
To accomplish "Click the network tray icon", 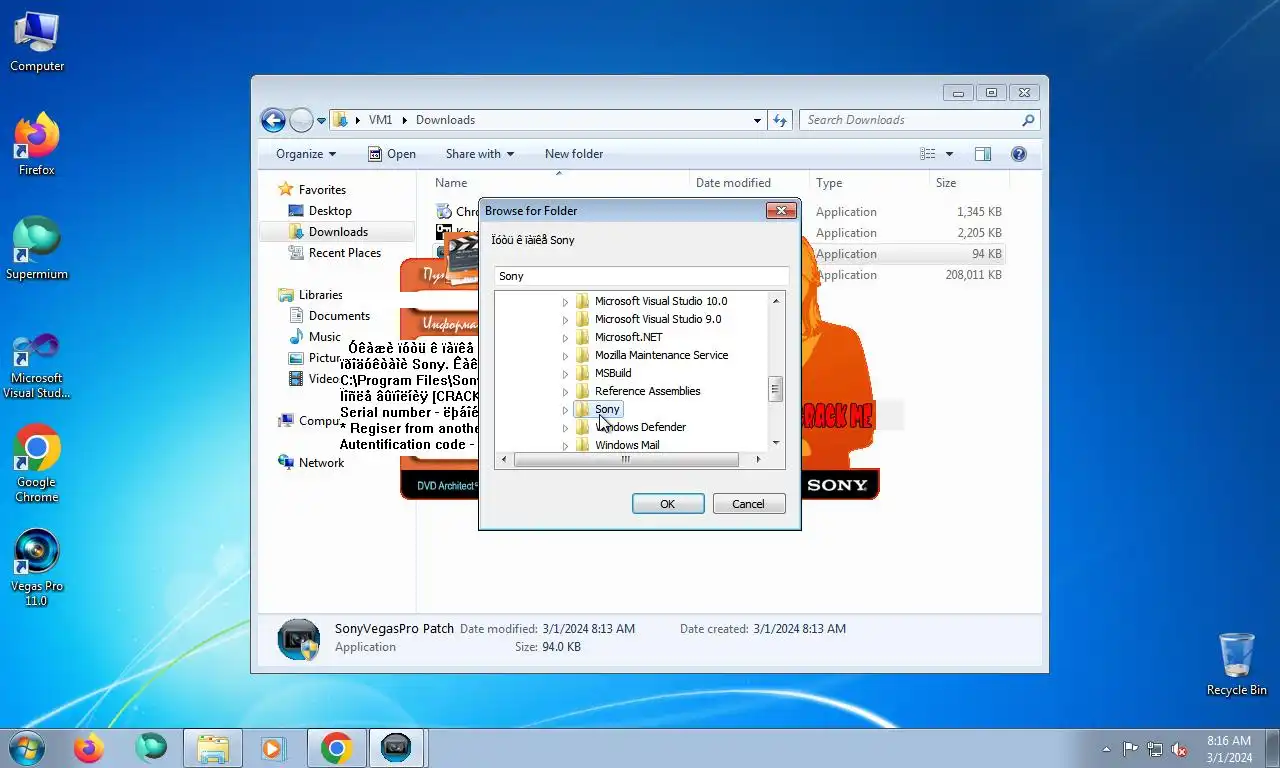I will tap(1155, 749).
